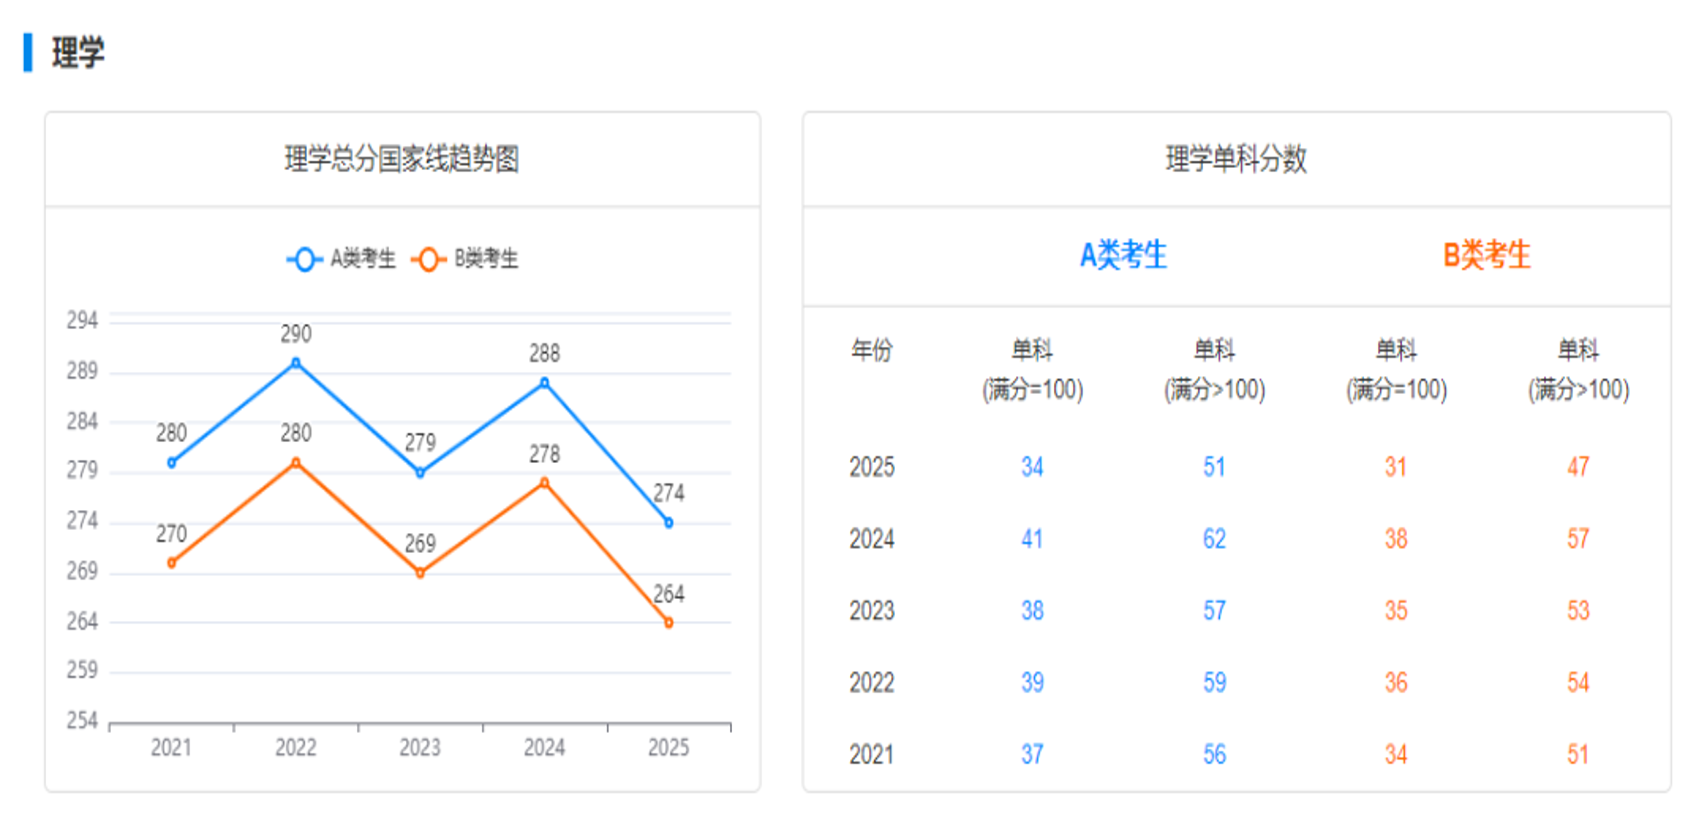This screenshot has height=815, width=1708.
Task: Click the orange 2021 data point labeled 270
Action: pyautogui.click(x=172, y=563)
